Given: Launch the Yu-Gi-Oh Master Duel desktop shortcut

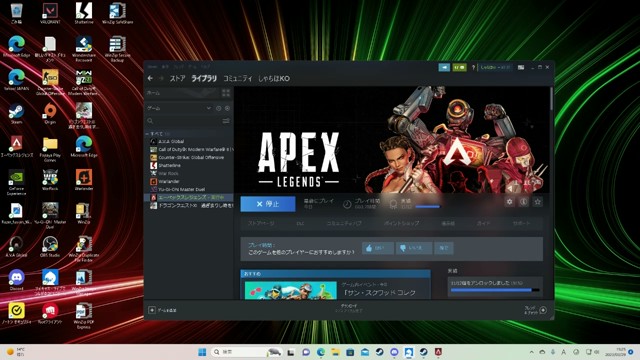Looking at the screenshot, I should coord(50,216).
